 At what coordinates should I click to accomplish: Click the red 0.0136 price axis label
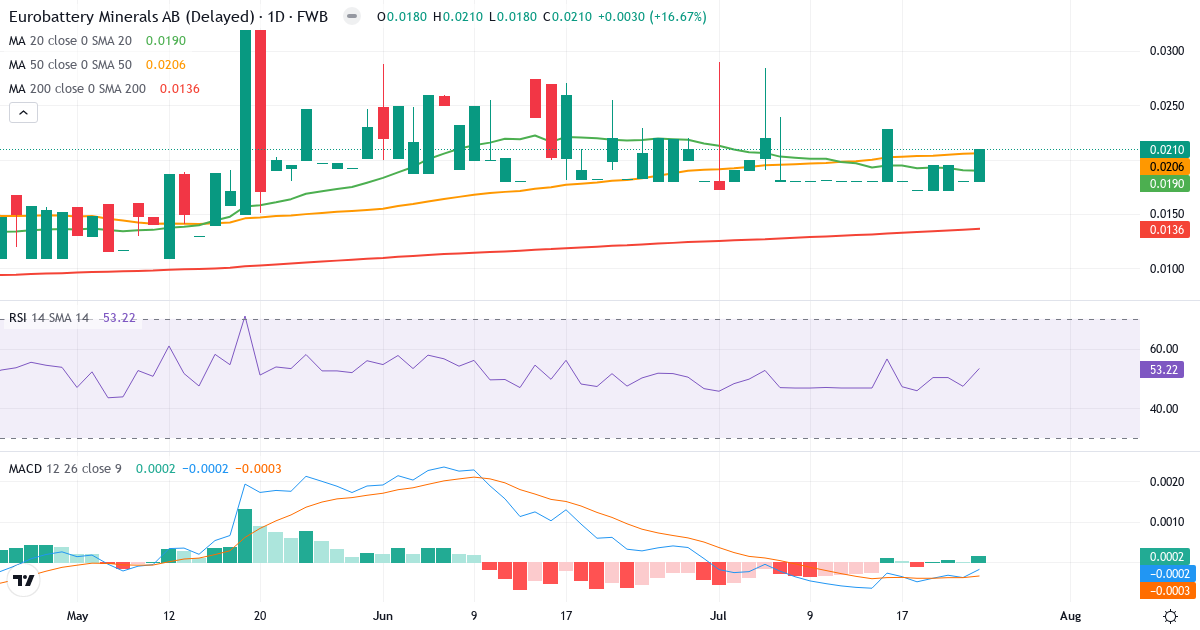point(1166,230)
